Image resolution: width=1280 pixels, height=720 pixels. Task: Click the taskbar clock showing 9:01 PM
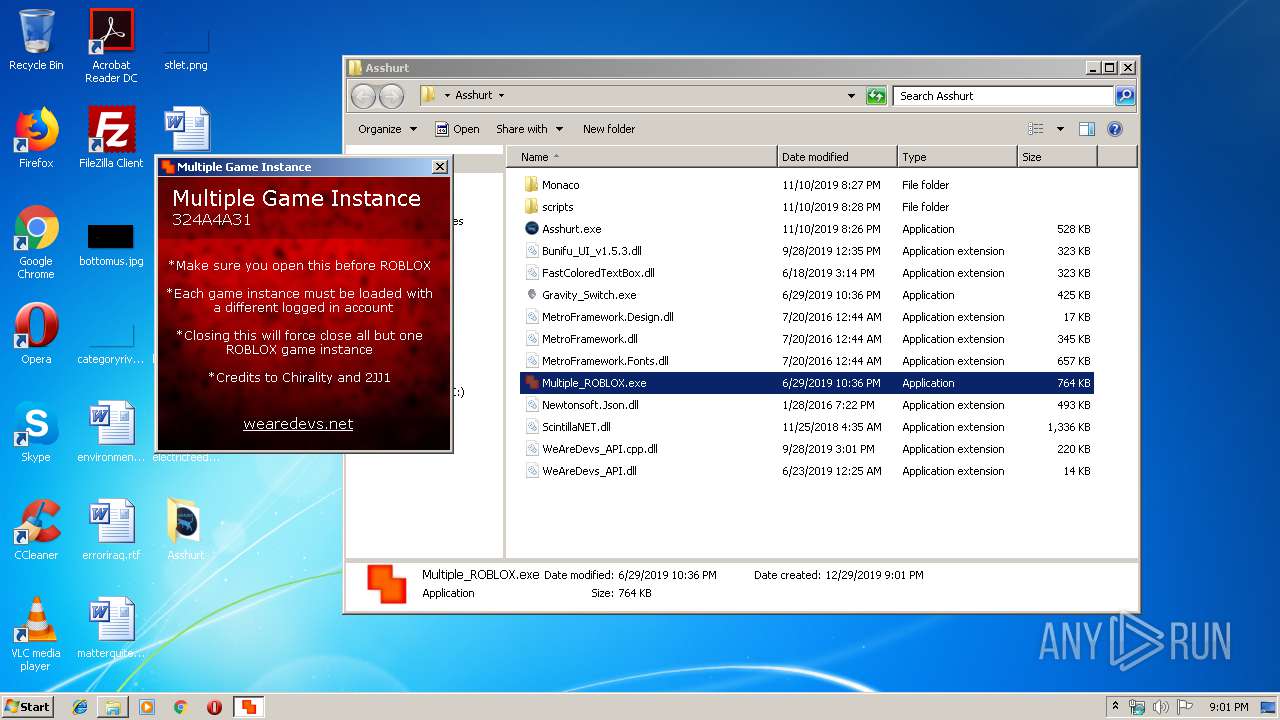1228,707
